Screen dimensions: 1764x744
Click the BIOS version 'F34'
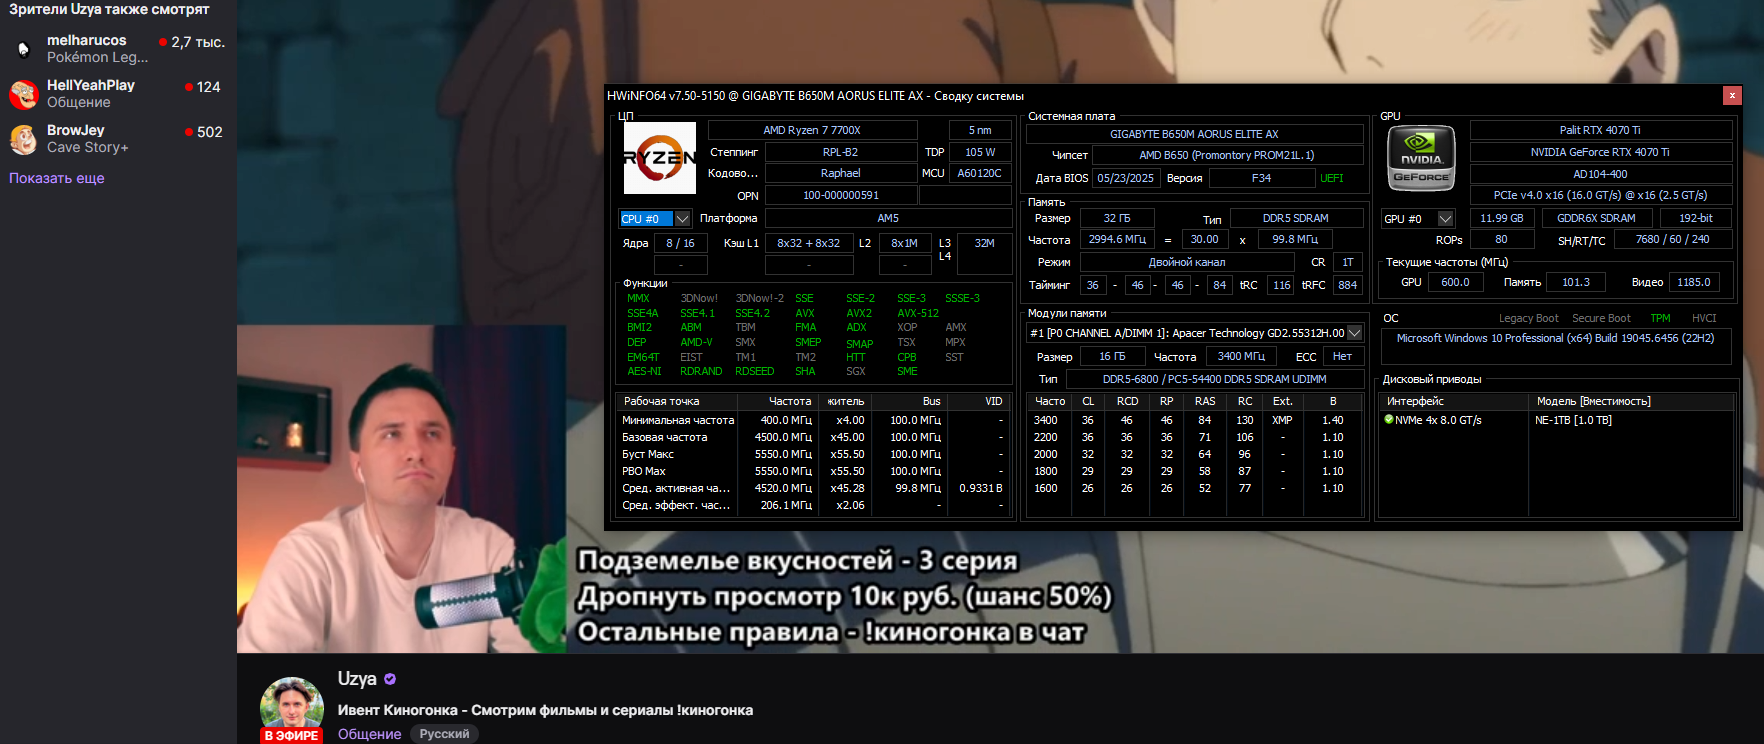tap(1262, 178)
